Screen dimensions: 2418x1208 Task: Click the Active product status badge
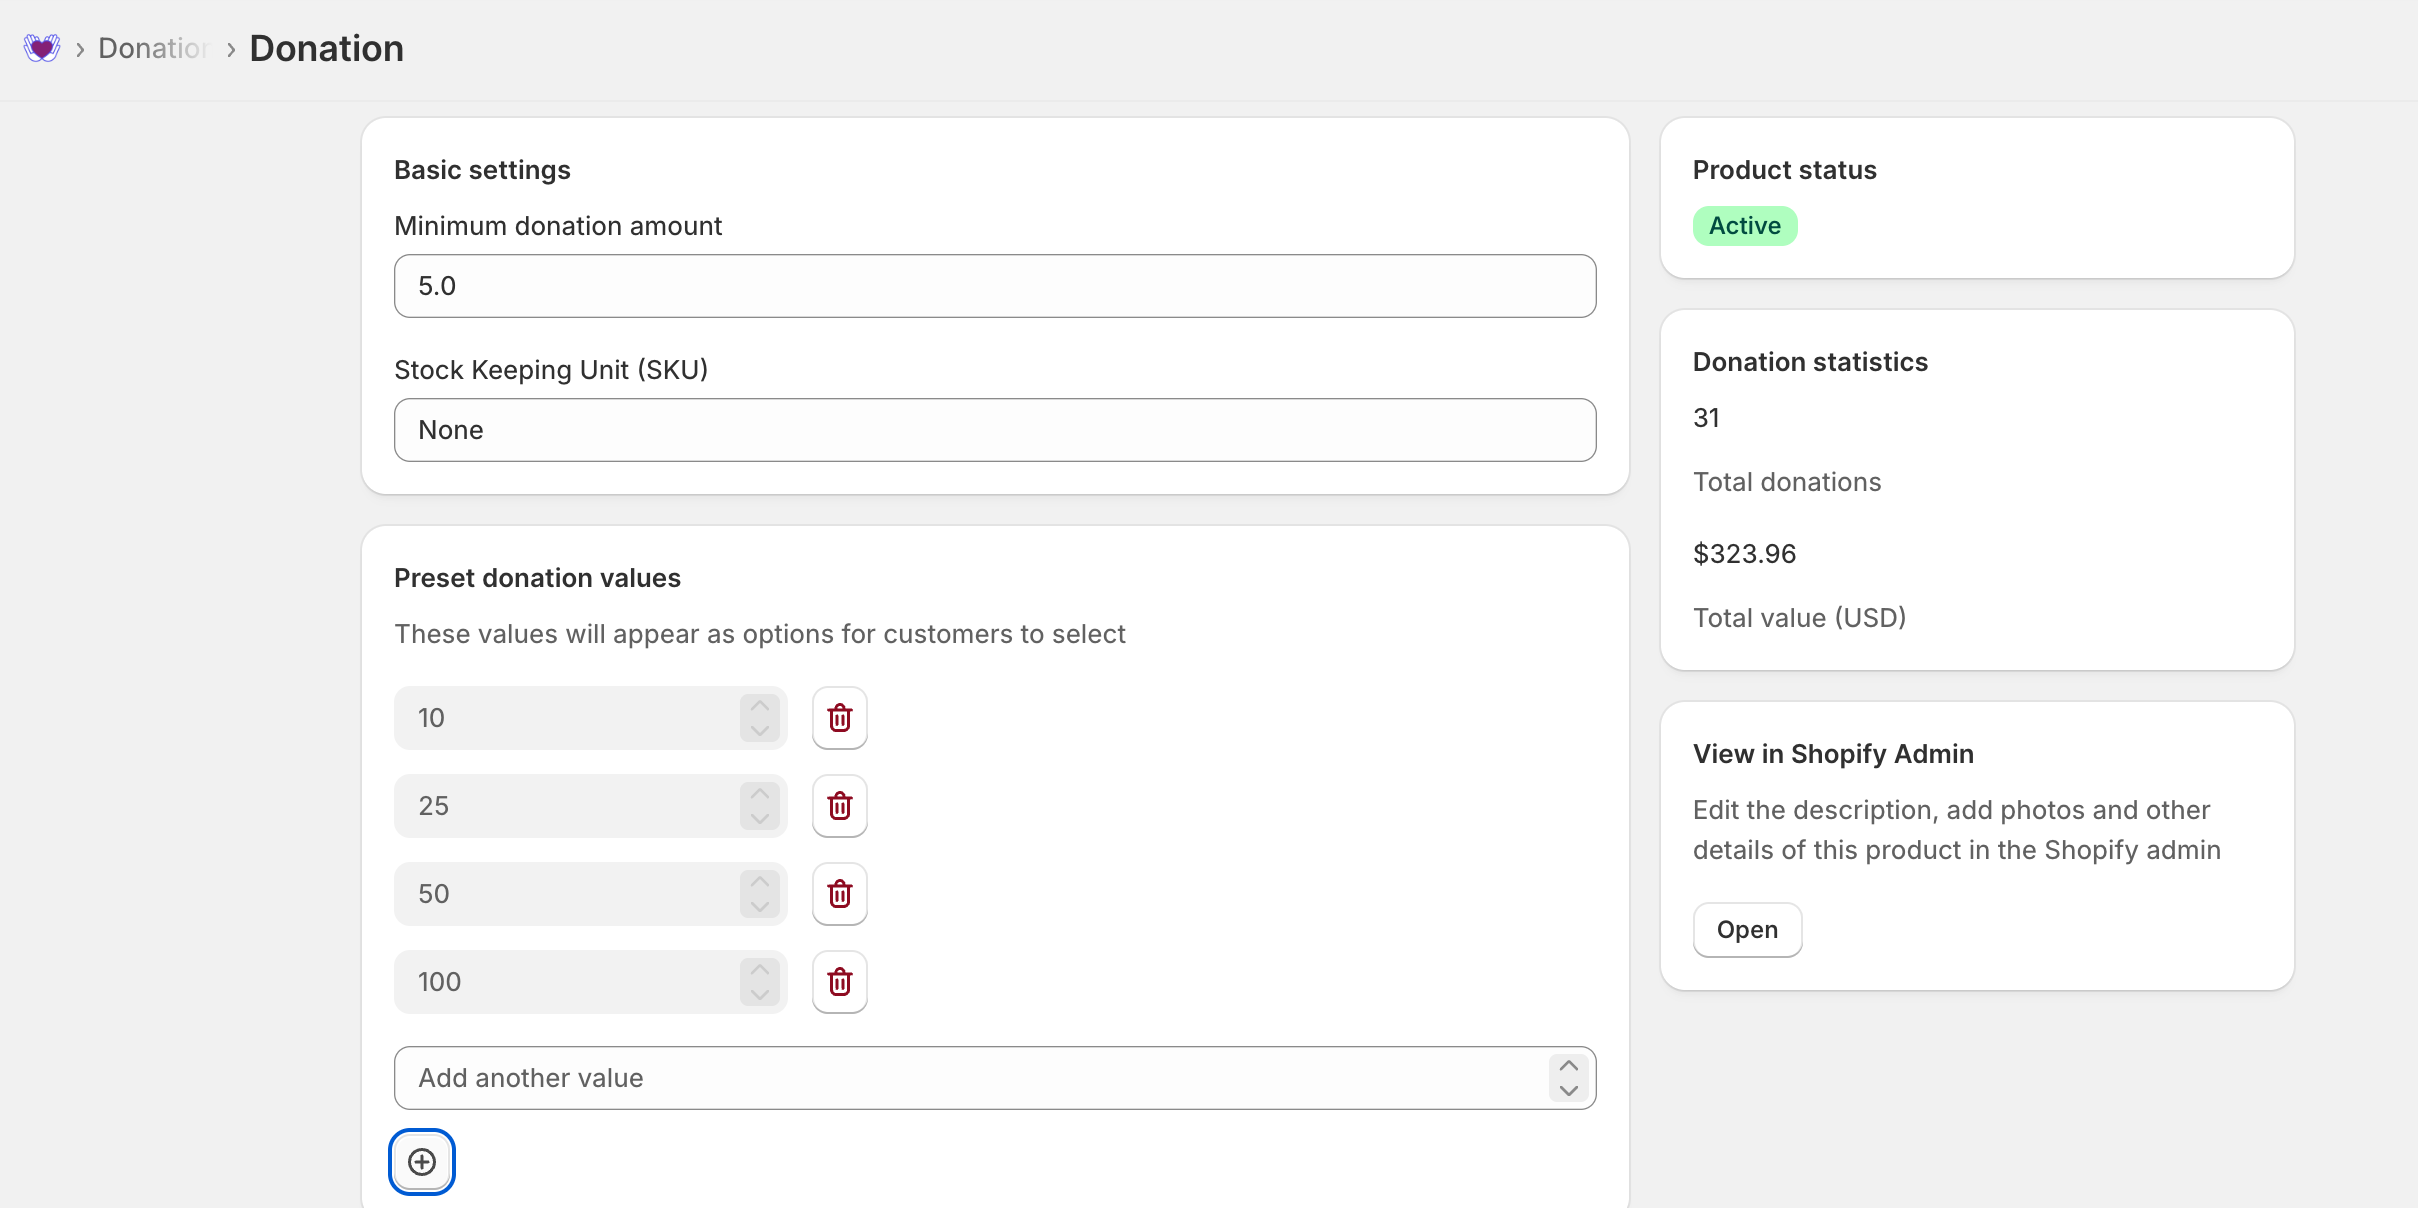point(1744,226)
